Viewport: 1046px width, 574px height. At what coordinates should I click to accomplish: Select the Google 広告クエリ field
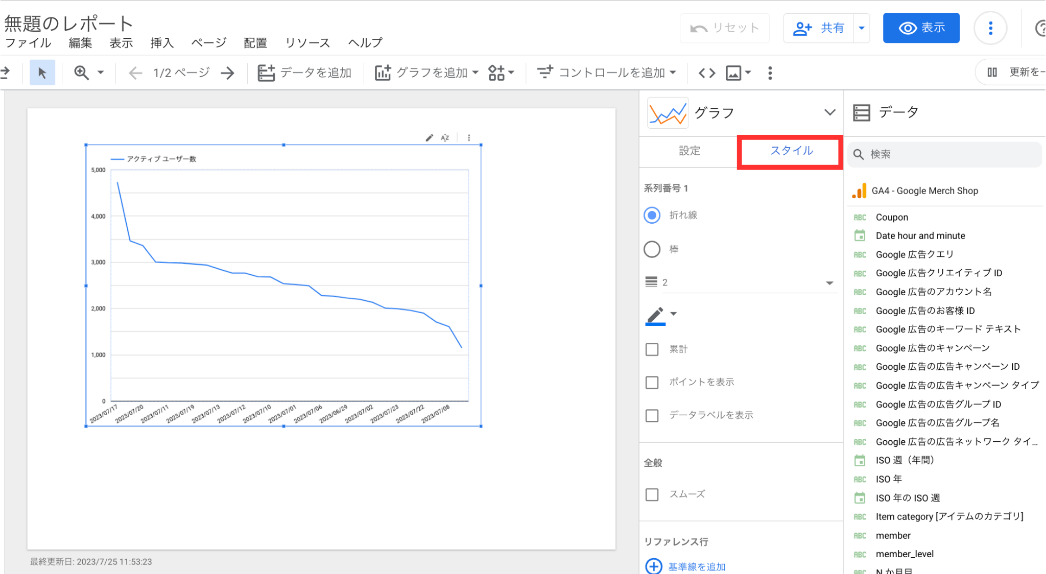click(915, 254)
